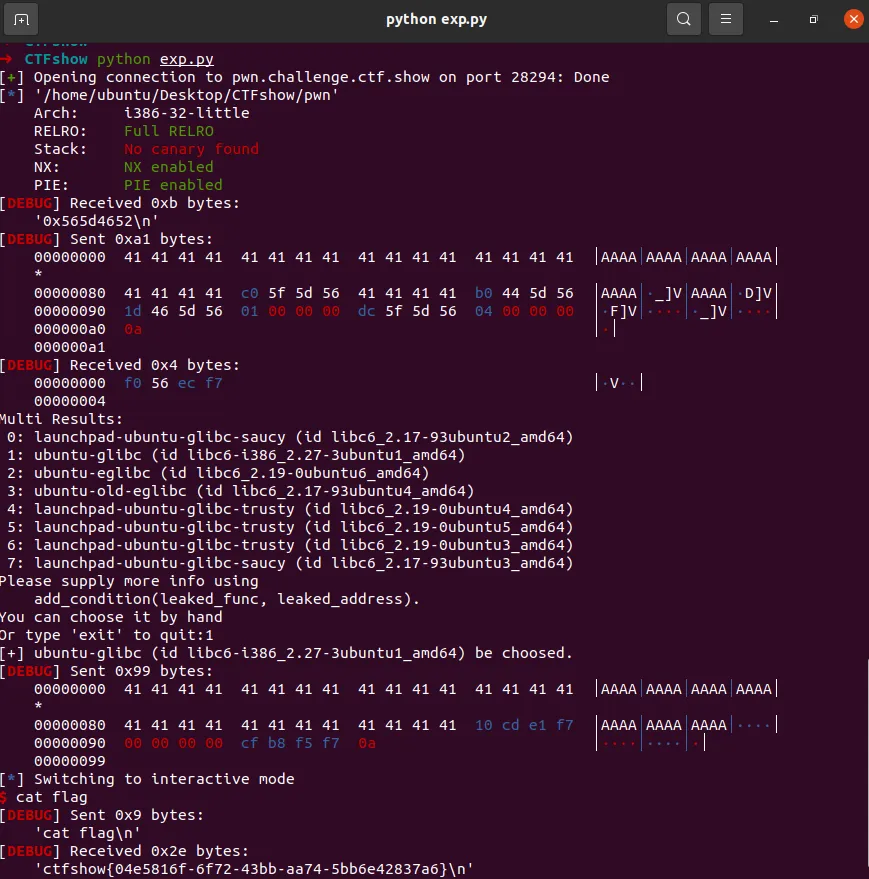This screenshot has height=879, width=869.
Task: Select result 5 libc6_2.19-0ubuntu5_amd64
Action: click(290, 527)
